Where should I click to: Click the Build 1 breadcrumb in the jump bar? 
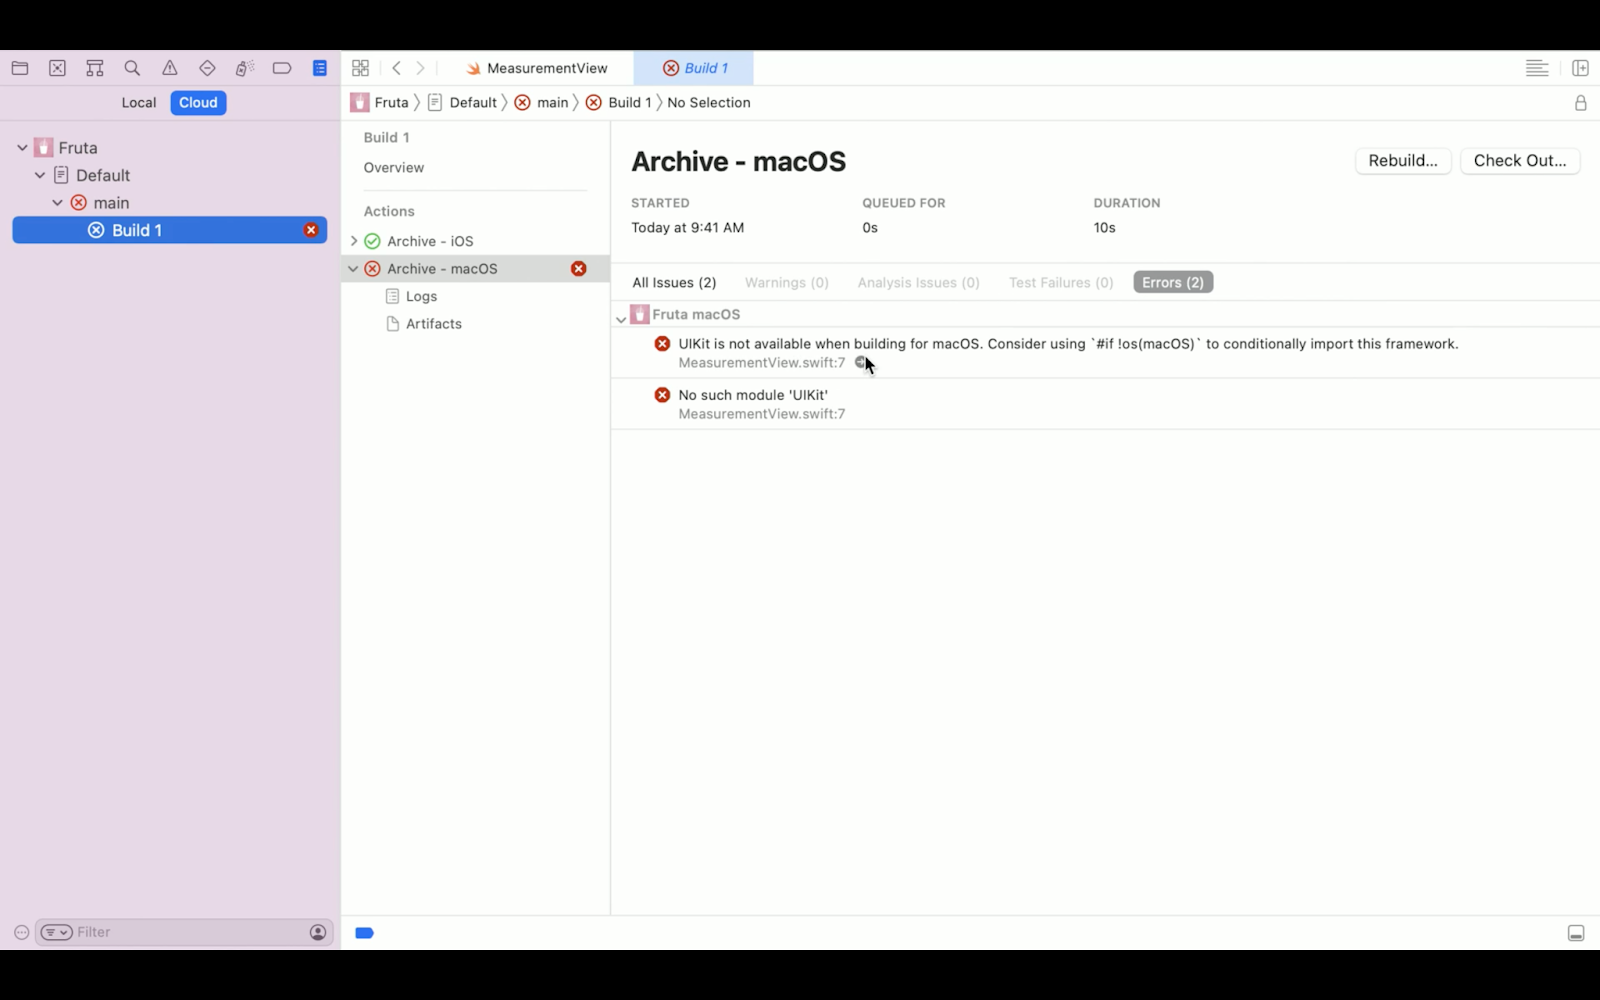(619, 103)
